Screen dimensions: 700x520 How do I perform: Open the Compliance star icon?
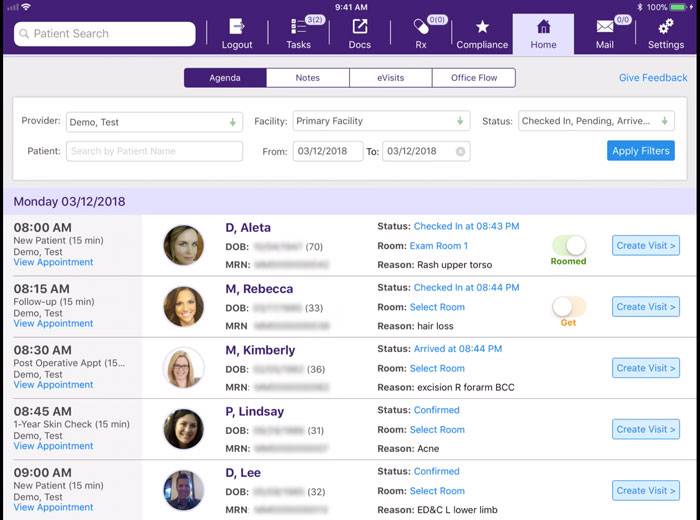coord(482,27)
